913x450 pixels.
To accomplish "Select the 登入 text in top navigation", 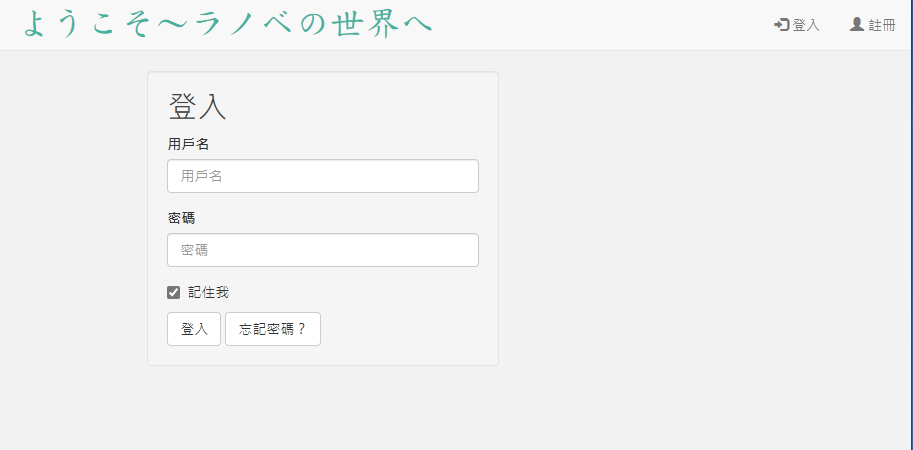I will pos(806,25).
